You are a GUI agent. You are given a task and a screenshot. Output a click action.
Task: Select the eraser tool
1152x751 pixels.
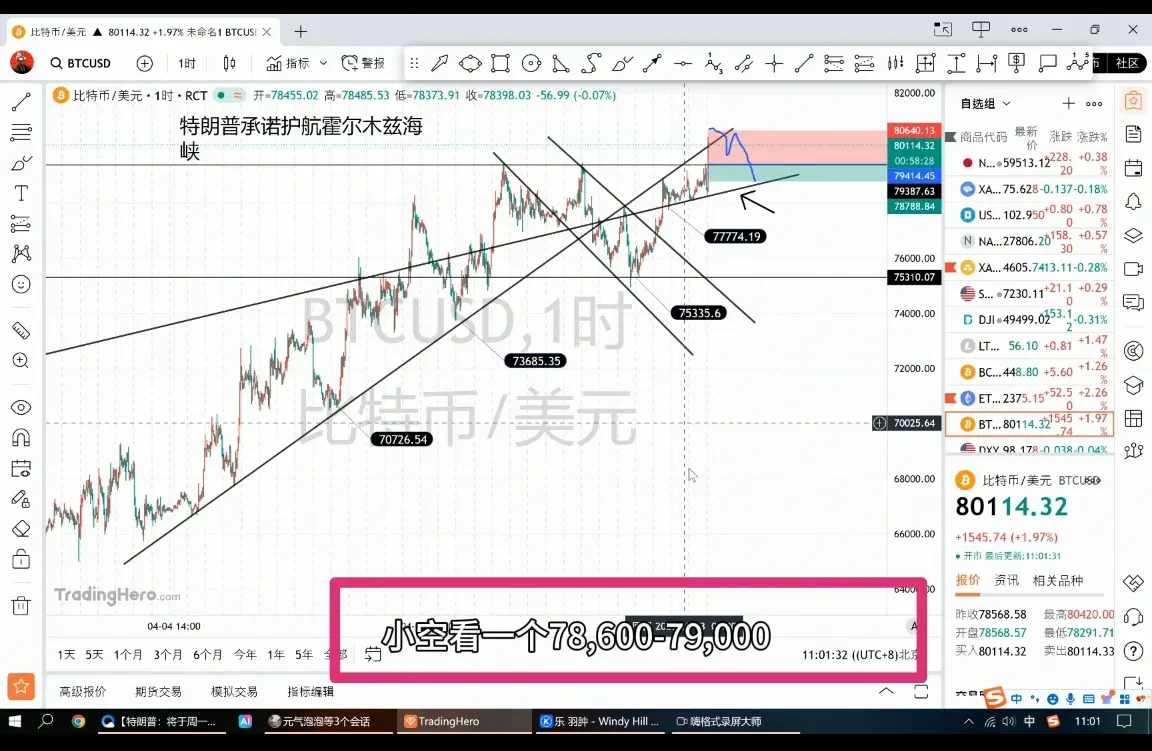(x=21, y=528)
